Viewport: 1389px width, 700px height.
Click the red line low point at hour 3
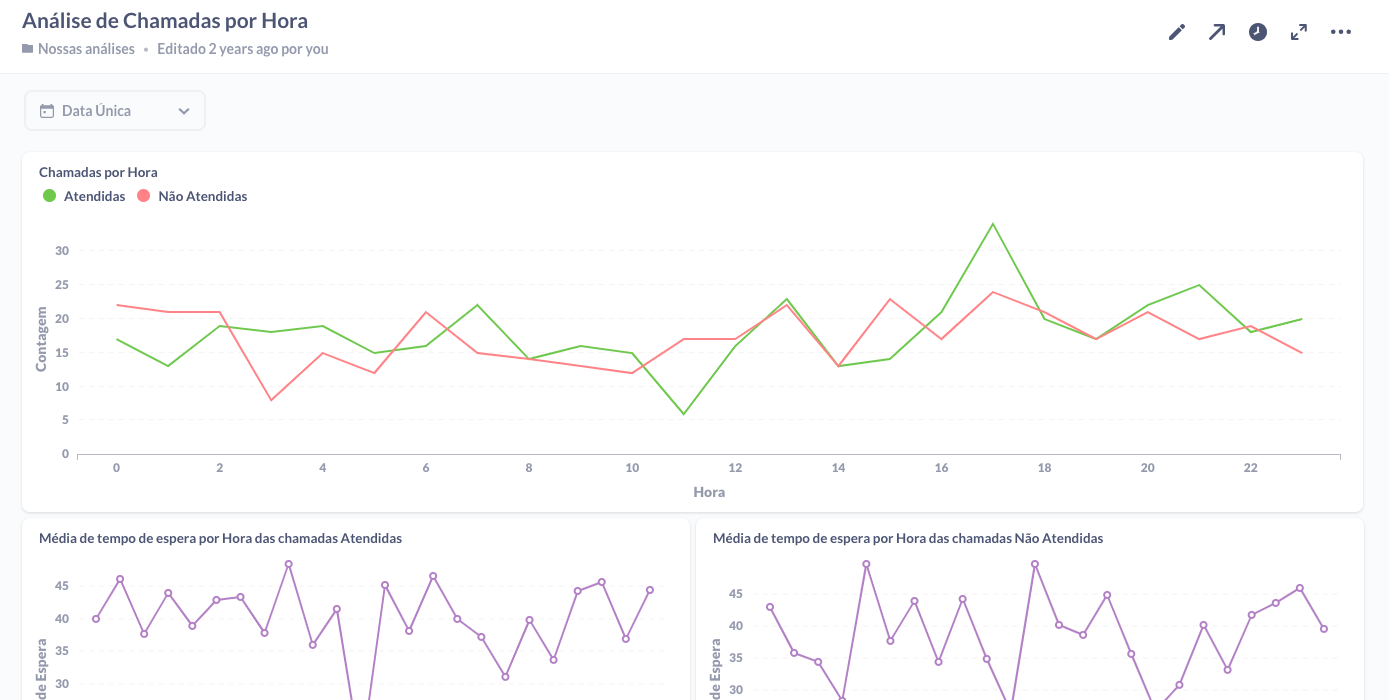(x=271, y=400)
